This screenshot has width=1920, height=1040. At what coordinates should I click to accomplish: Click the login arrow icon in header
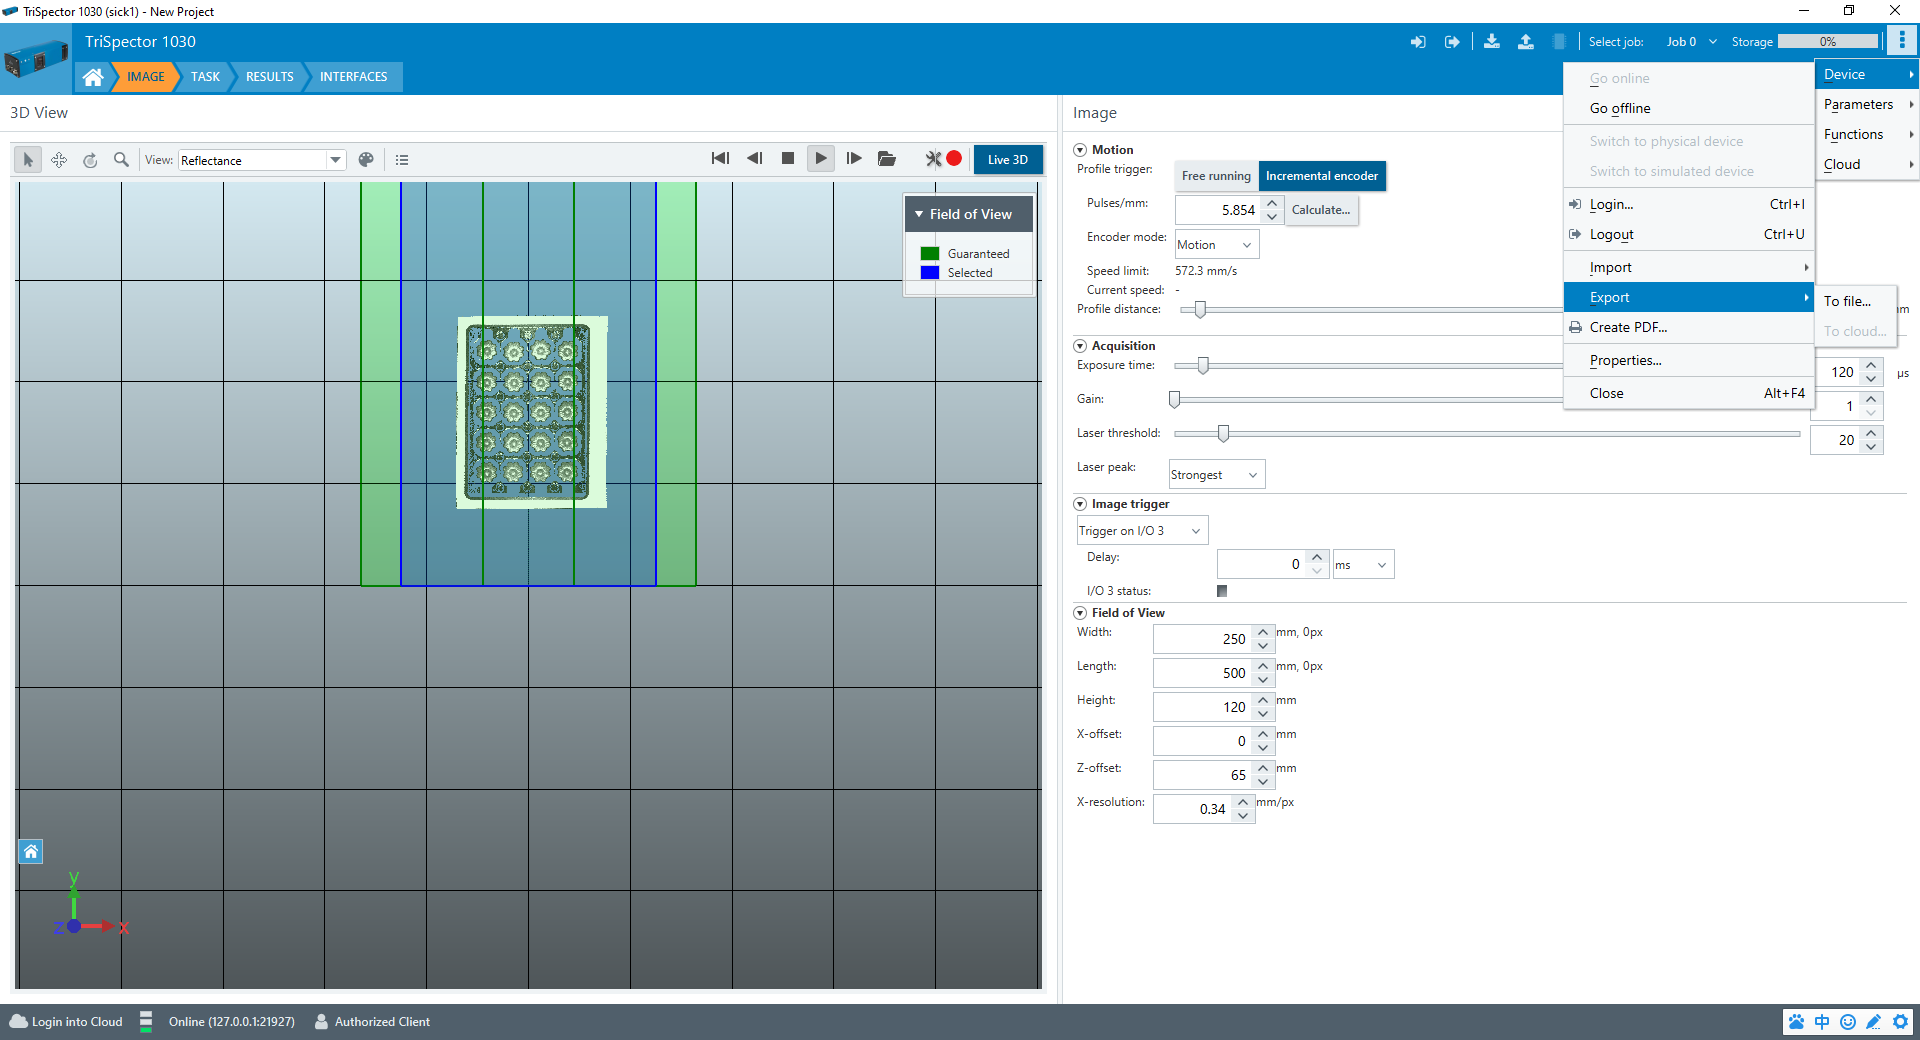1418,42
